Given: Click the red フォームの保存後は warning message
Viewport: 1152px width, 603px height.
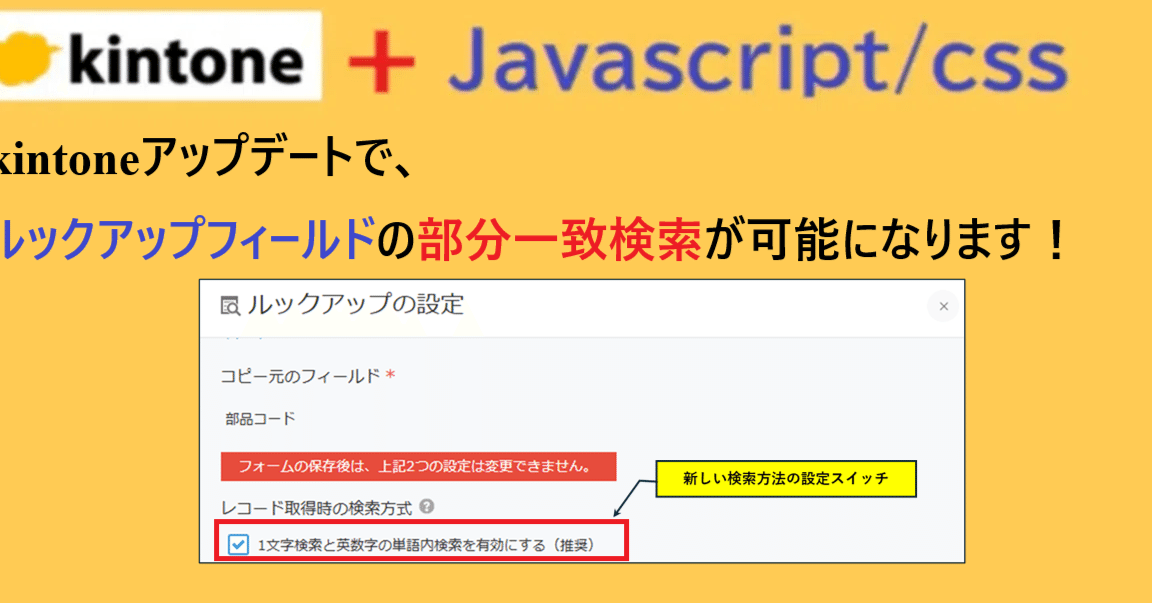Looking at the screenshot, I should coord(418,466).
